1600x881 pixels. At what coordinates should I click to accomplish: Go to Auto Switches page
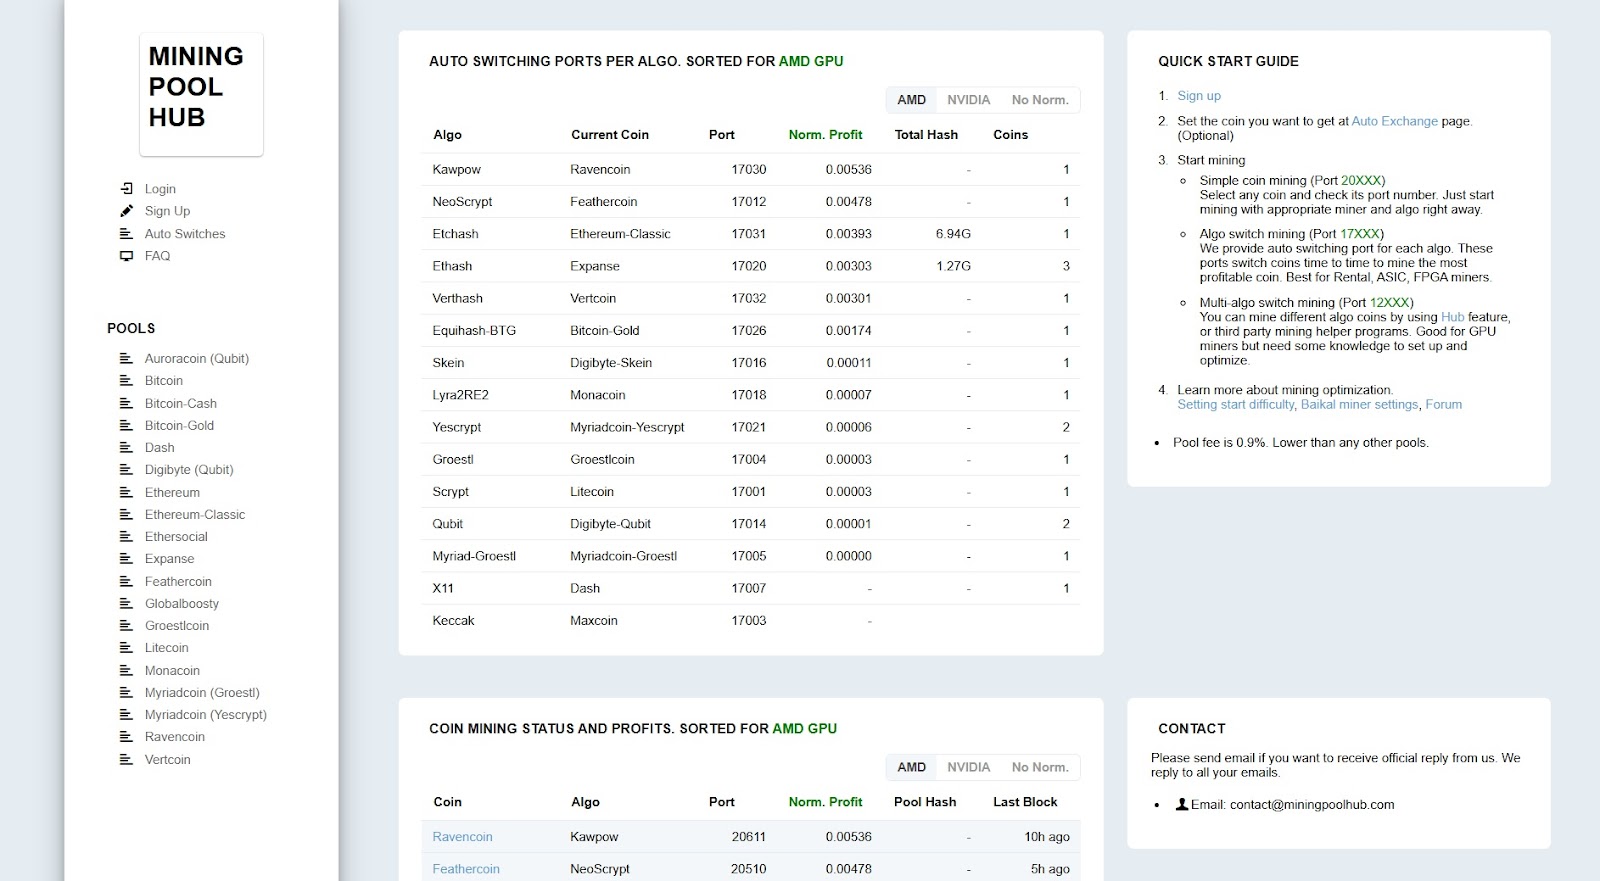(185, 234)
